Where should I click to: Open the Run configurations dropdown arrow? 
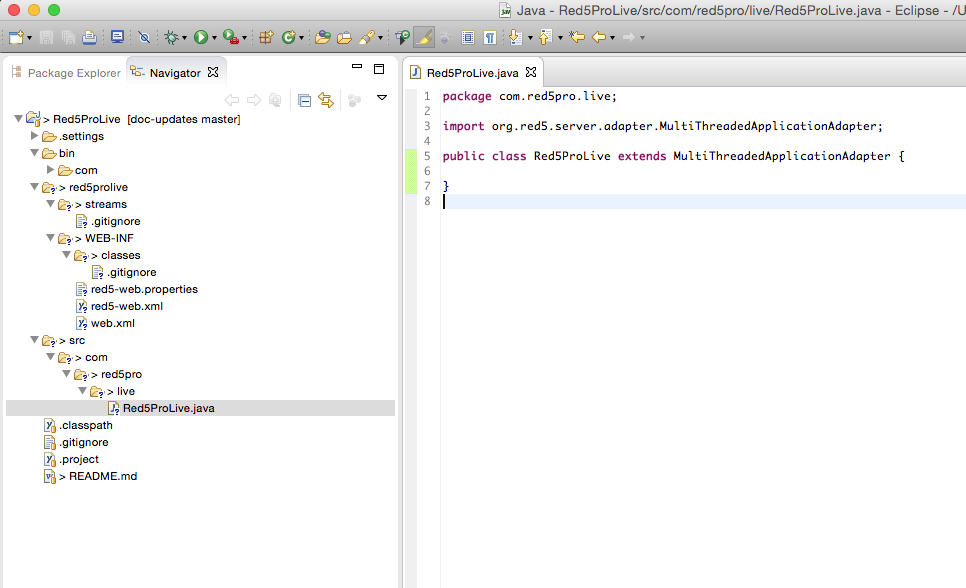(x=214, y=38)
